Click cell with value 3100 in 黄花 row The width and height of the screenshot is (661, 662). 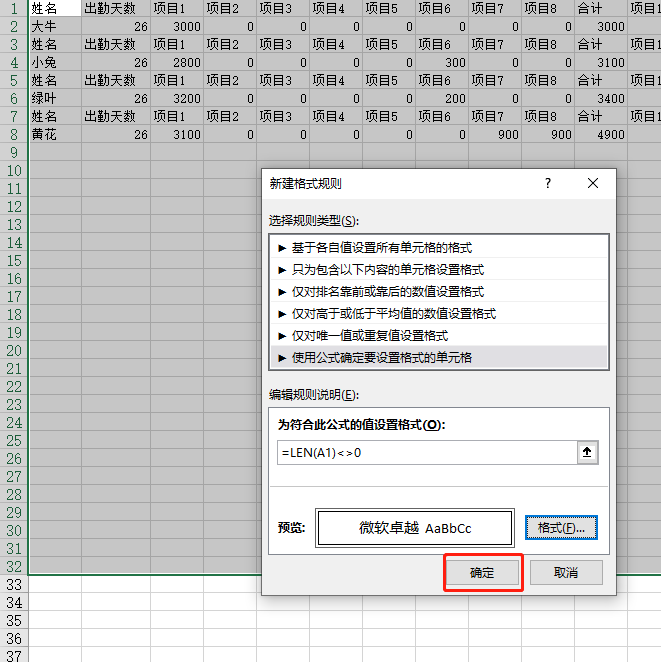(x=177, y=134)
